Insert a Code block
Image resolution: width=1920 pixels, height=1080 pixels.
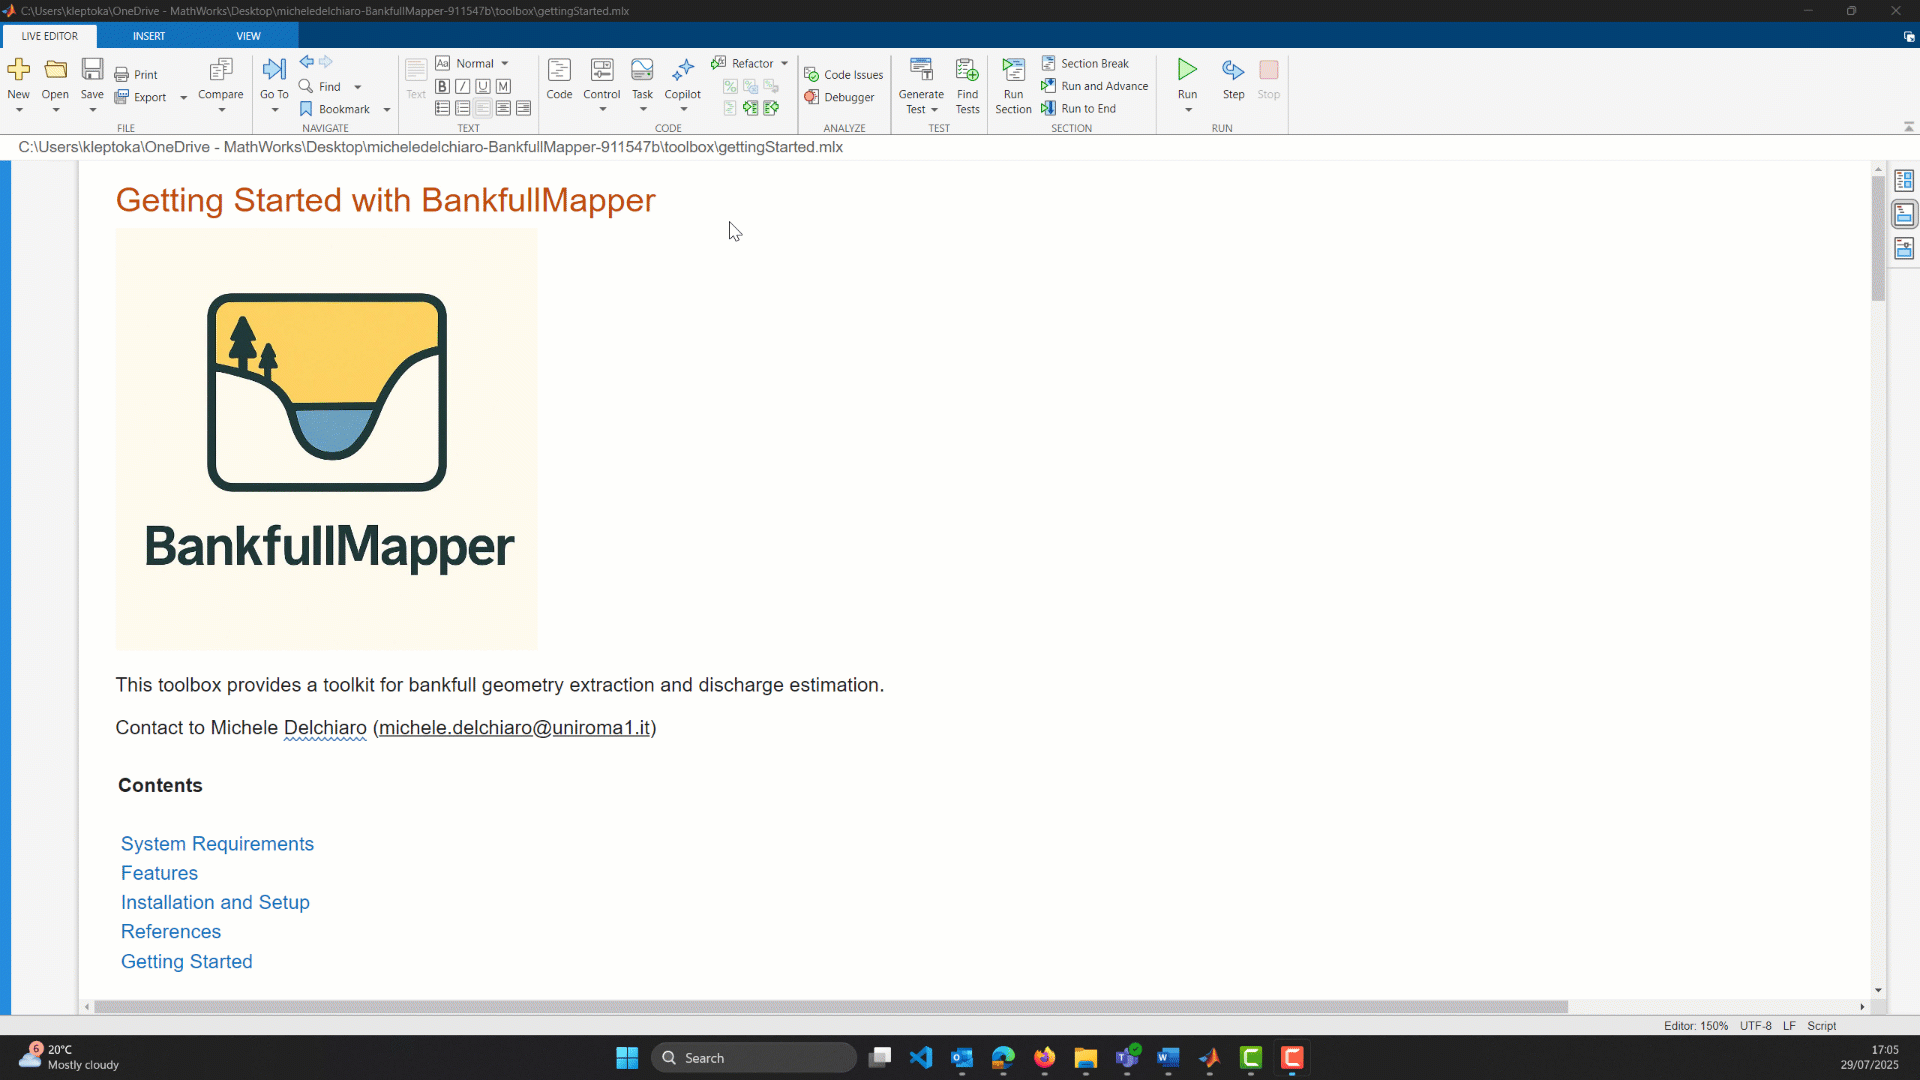pos(559,79)
